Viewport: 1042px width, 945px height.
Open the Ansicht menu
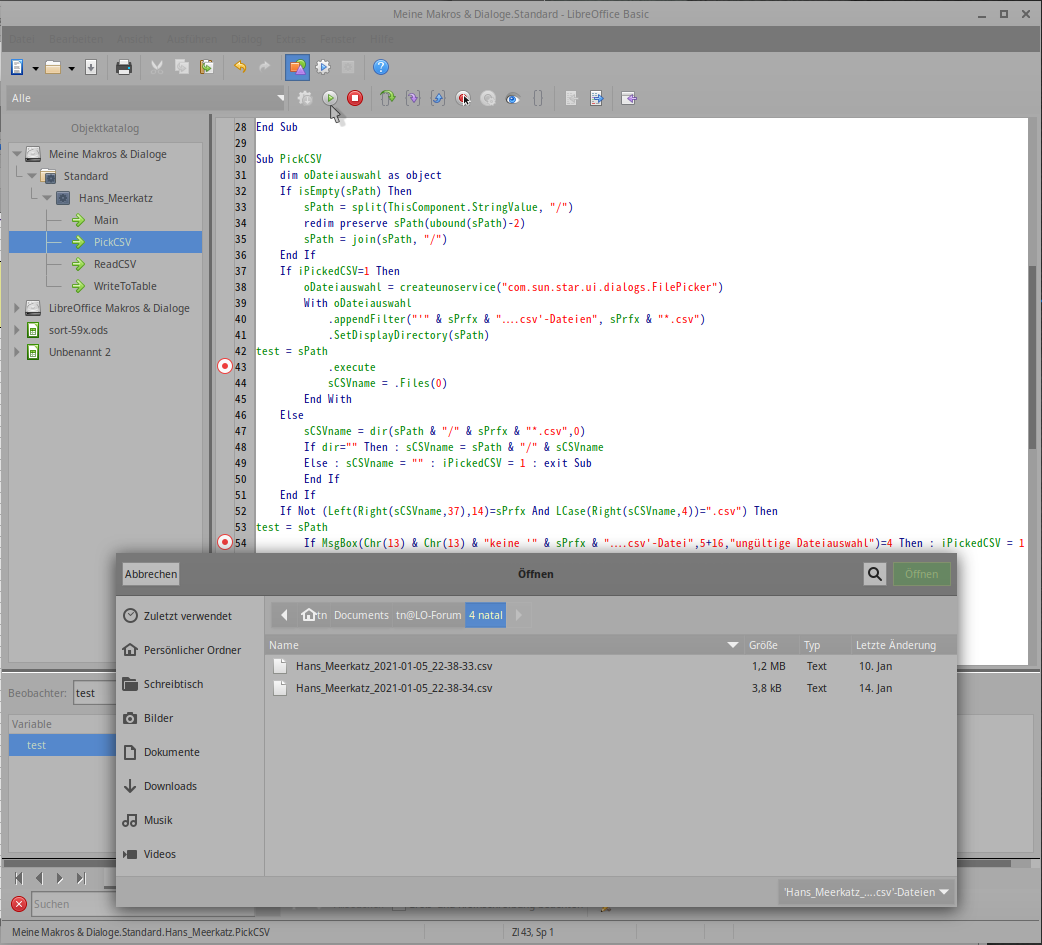(135, 39)
